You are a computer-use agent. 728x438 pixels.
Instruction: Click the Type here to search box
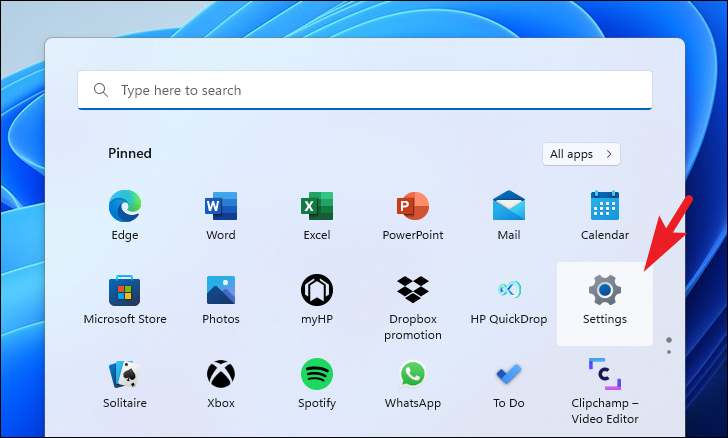pos(365,90)
